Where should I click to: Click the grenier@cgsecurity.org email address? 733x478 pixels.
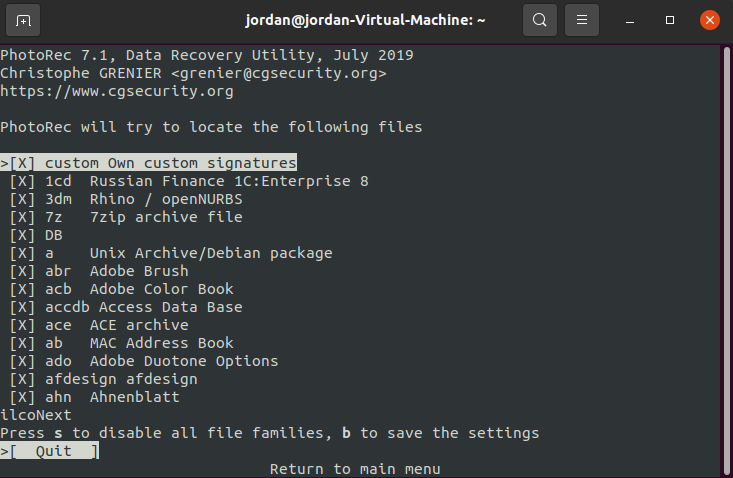point(279,73)
